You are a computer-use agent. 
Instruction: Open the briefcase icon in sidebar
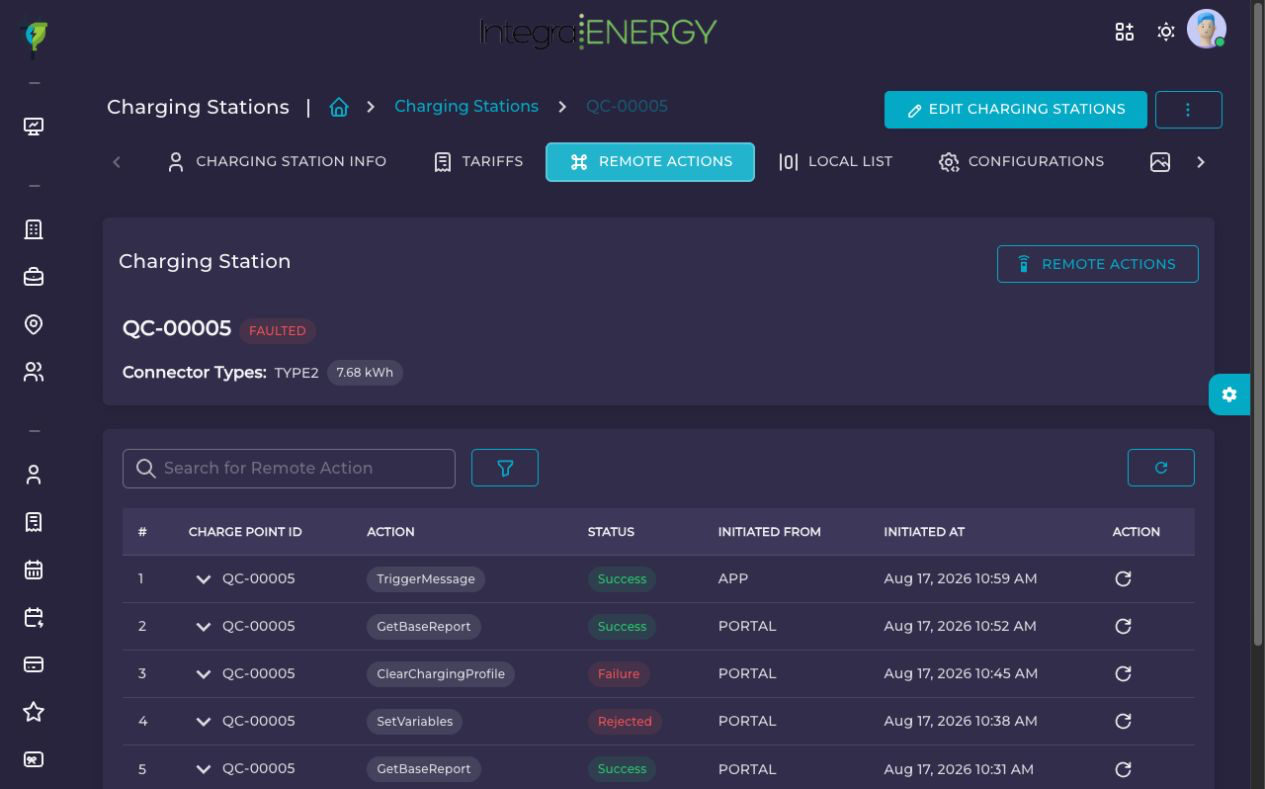click(34, 277)
